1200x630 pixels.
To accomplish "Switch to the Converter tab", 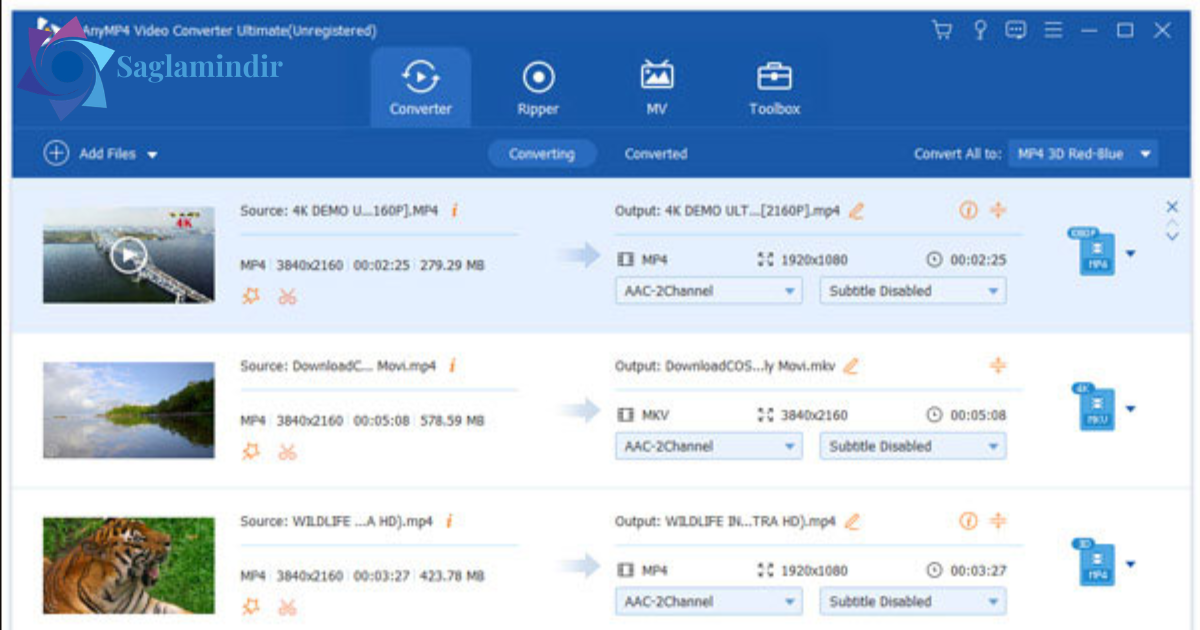I will click(x=421, y=87).
